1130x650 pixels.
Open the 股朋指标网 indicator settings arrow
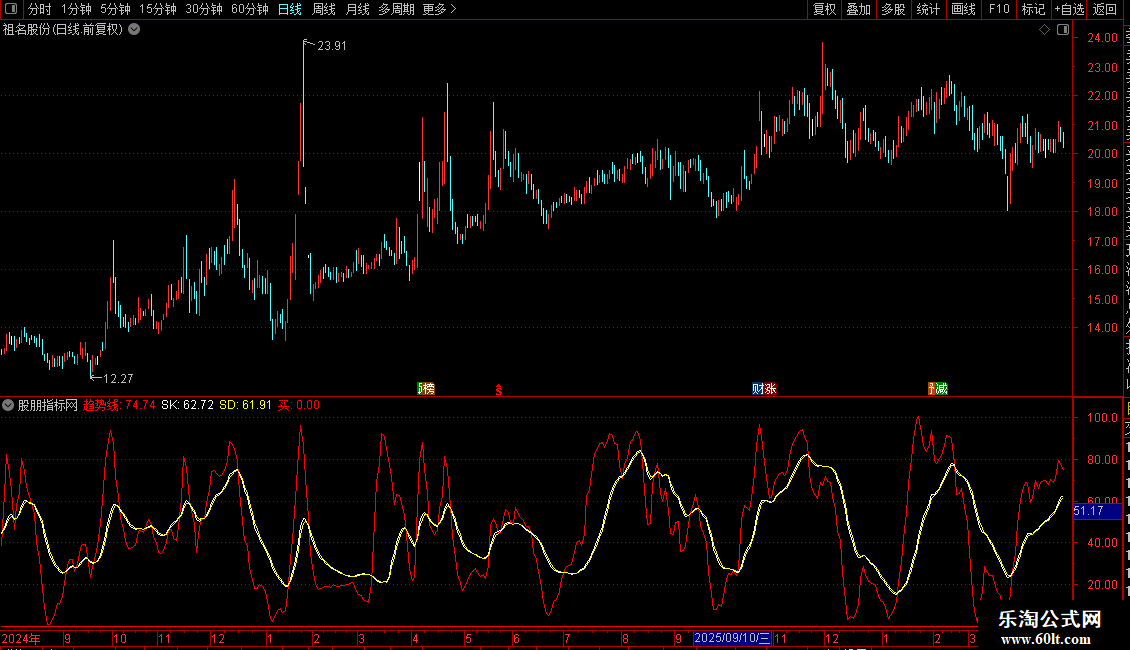point(8,405)
